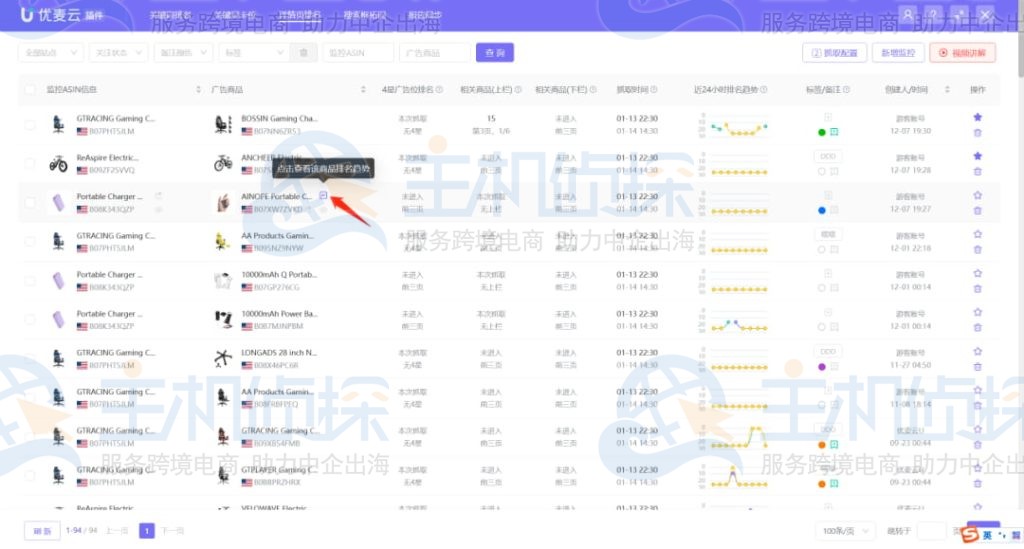Click info icon beside 相关商品(上栏)
The width and height of the screenshot is (1024, 549).
(x=518, y=89)
